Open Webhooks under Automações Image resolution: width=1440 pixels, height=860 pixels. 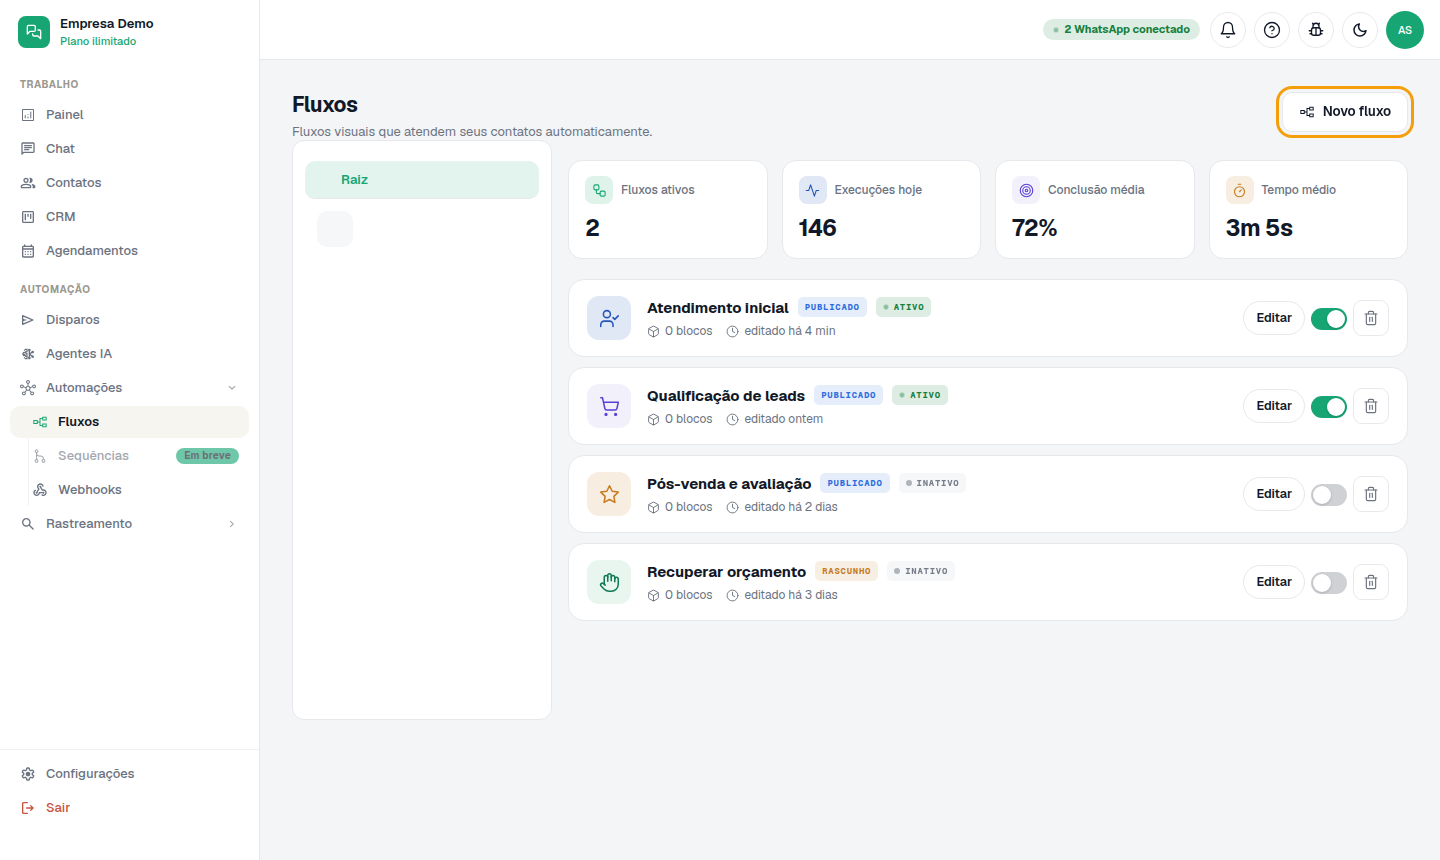[130, 490]
